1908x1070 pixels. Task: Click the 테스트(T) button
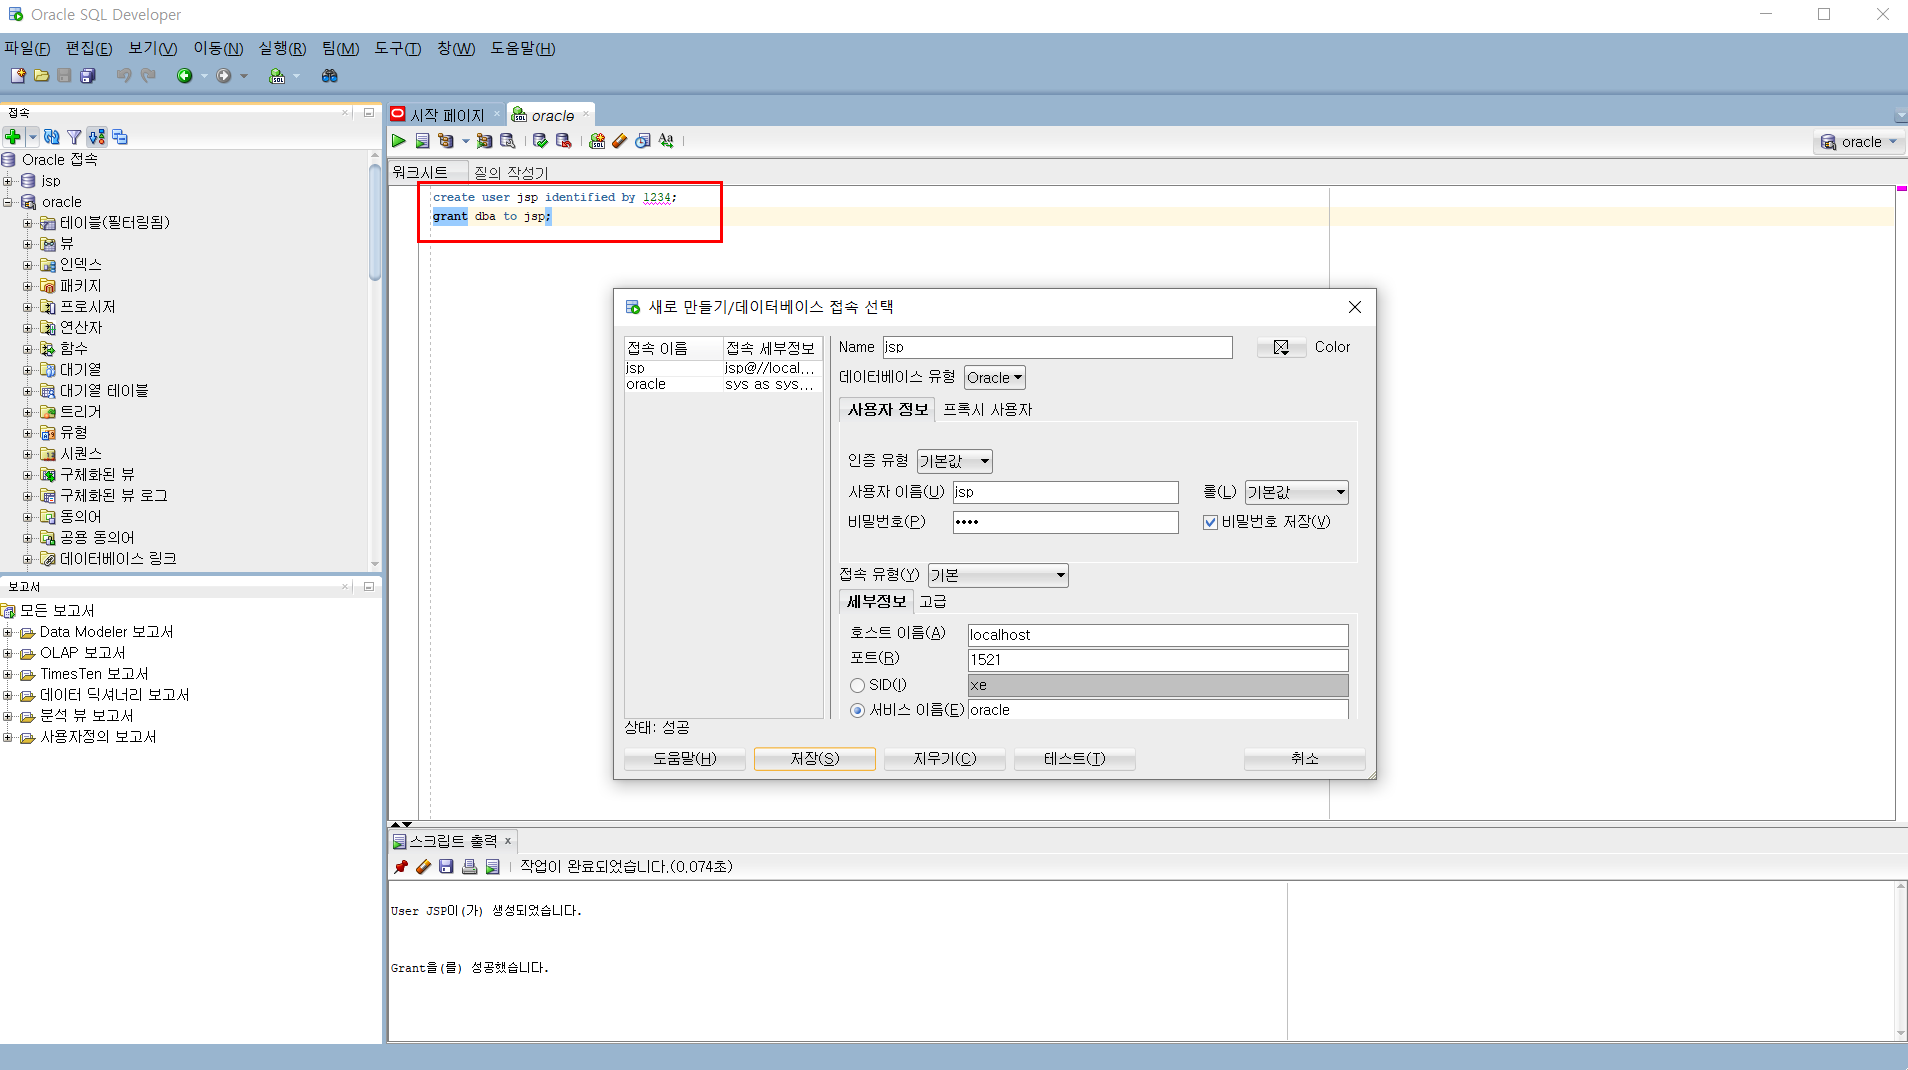tap(1074, 759)
